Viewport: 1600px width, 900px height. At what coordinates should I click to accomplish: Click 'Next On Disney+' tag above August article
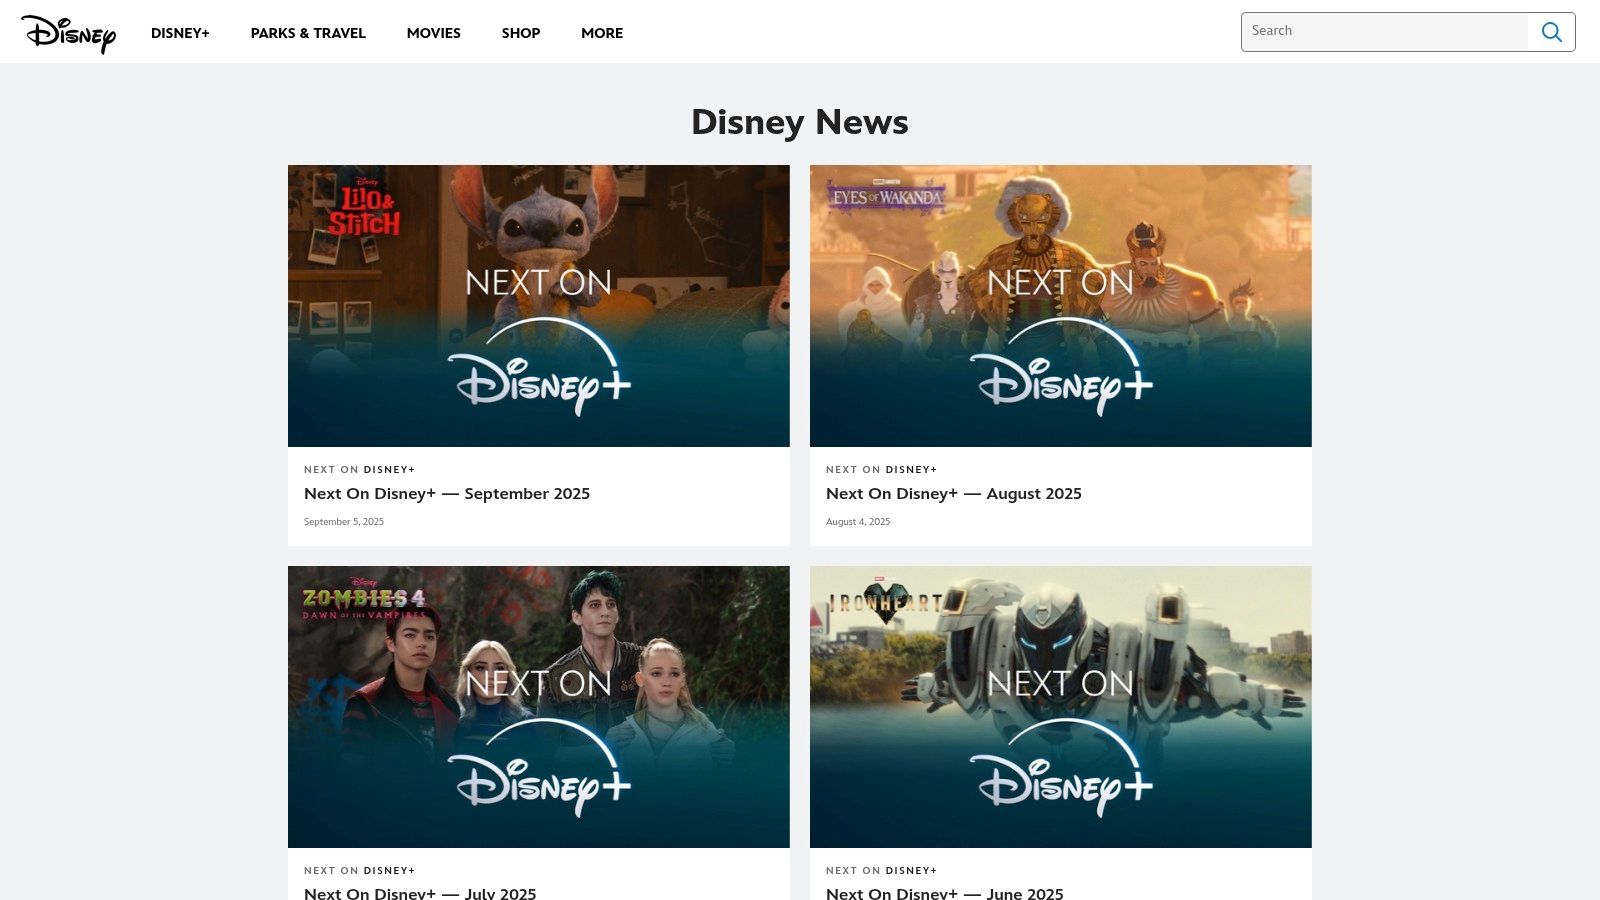tap(881, 469)
